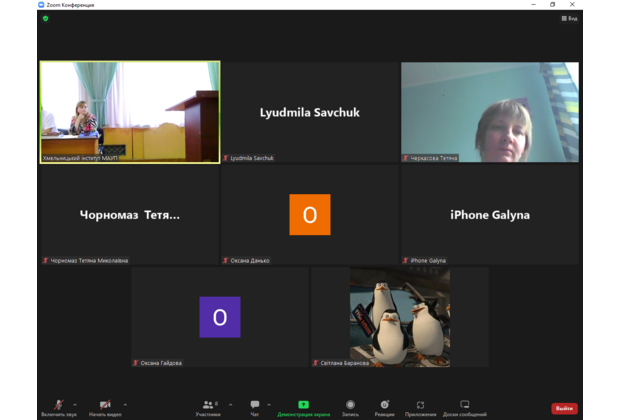620x420 pixels.
Task: Open the Приложения apps panel
Action: pos(420,406)
